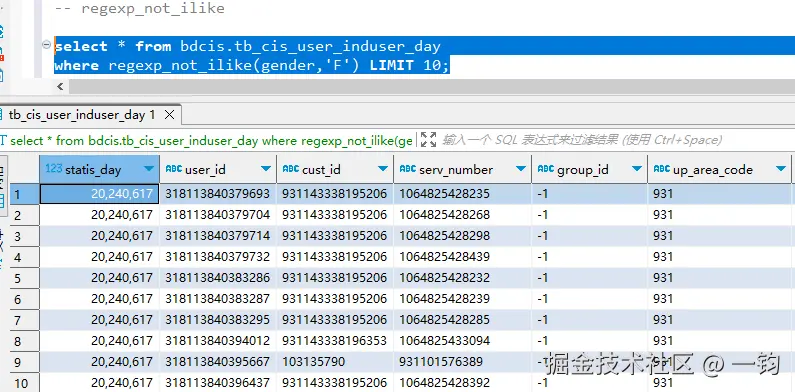Open the cust_id column filter dropdown
Screen dimensions: 795x392
(383, 169)
